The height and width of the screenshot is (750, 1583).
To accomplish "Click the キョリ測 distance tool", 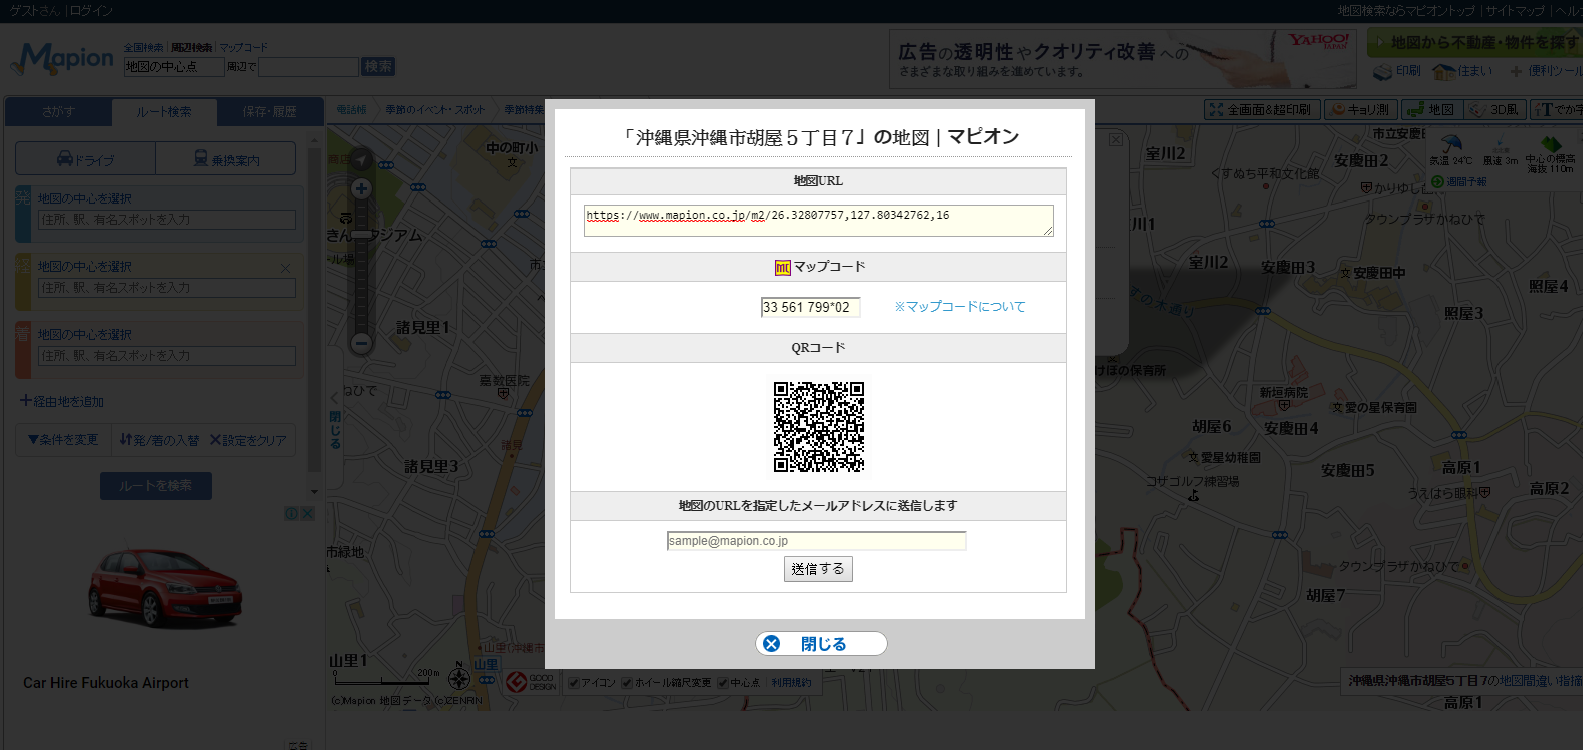I will (x=1360, y=109).
